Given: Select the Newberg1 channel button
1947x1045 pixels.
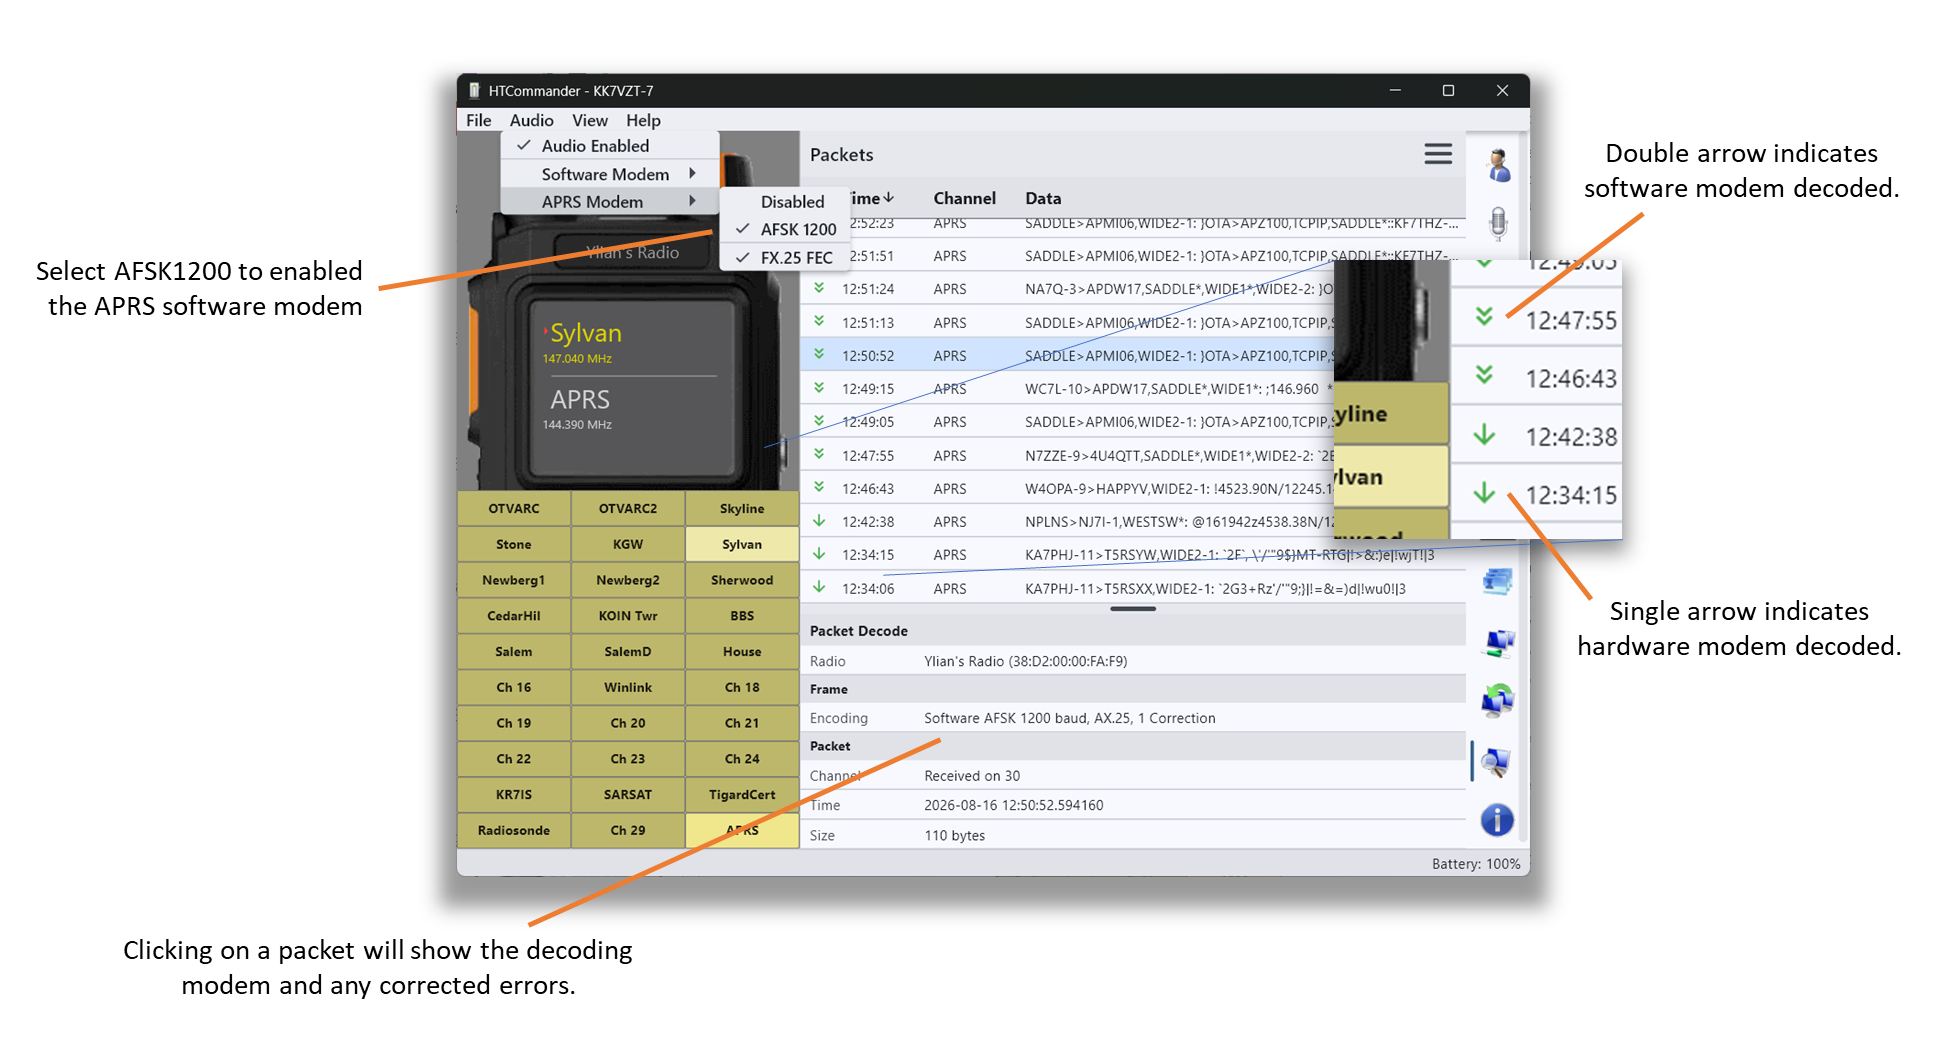Looking at the screenshot, I should pyautogui.click(x=514, y=580).
